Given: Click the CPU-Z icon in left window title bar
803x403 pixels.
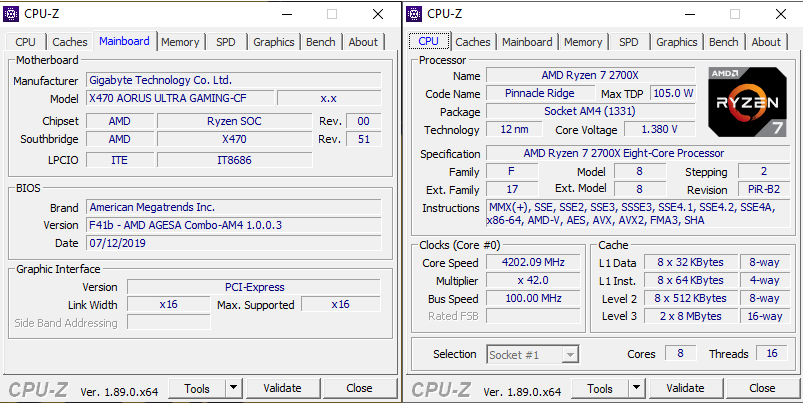Looking at the screenshot, I should 11,14.
